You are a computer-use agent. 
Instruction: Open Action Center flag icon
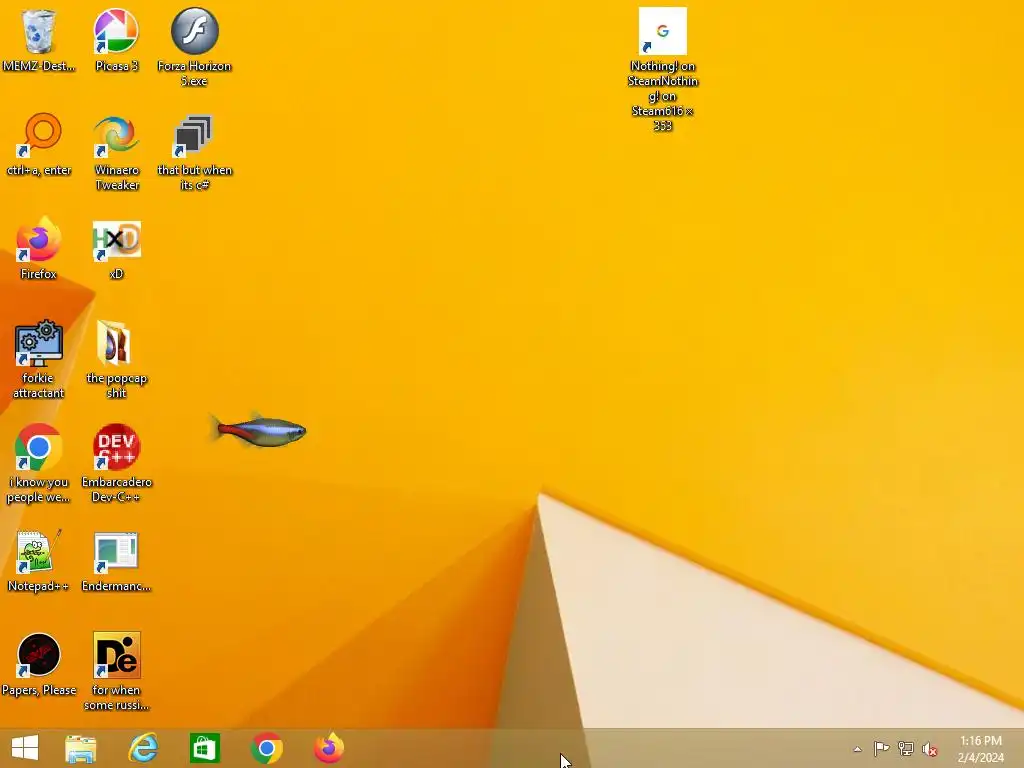[881, 748]
